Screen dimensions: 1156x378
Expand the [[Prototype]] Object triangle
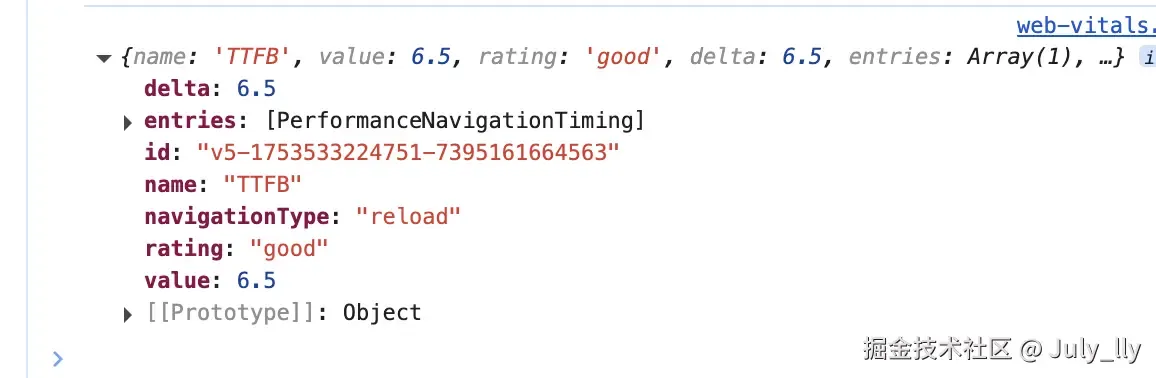coord(128,315)
